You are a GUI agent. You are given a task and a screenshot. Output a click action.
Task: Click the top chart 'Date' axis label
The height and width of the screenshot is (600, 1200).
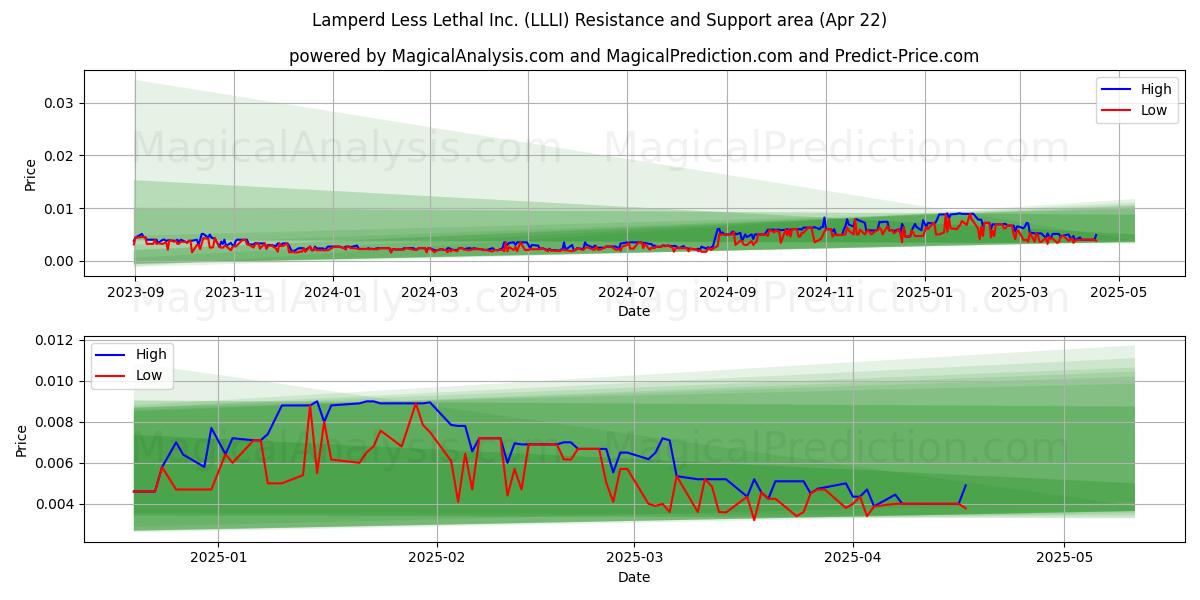pyautogui.click(x=634, y=311)
